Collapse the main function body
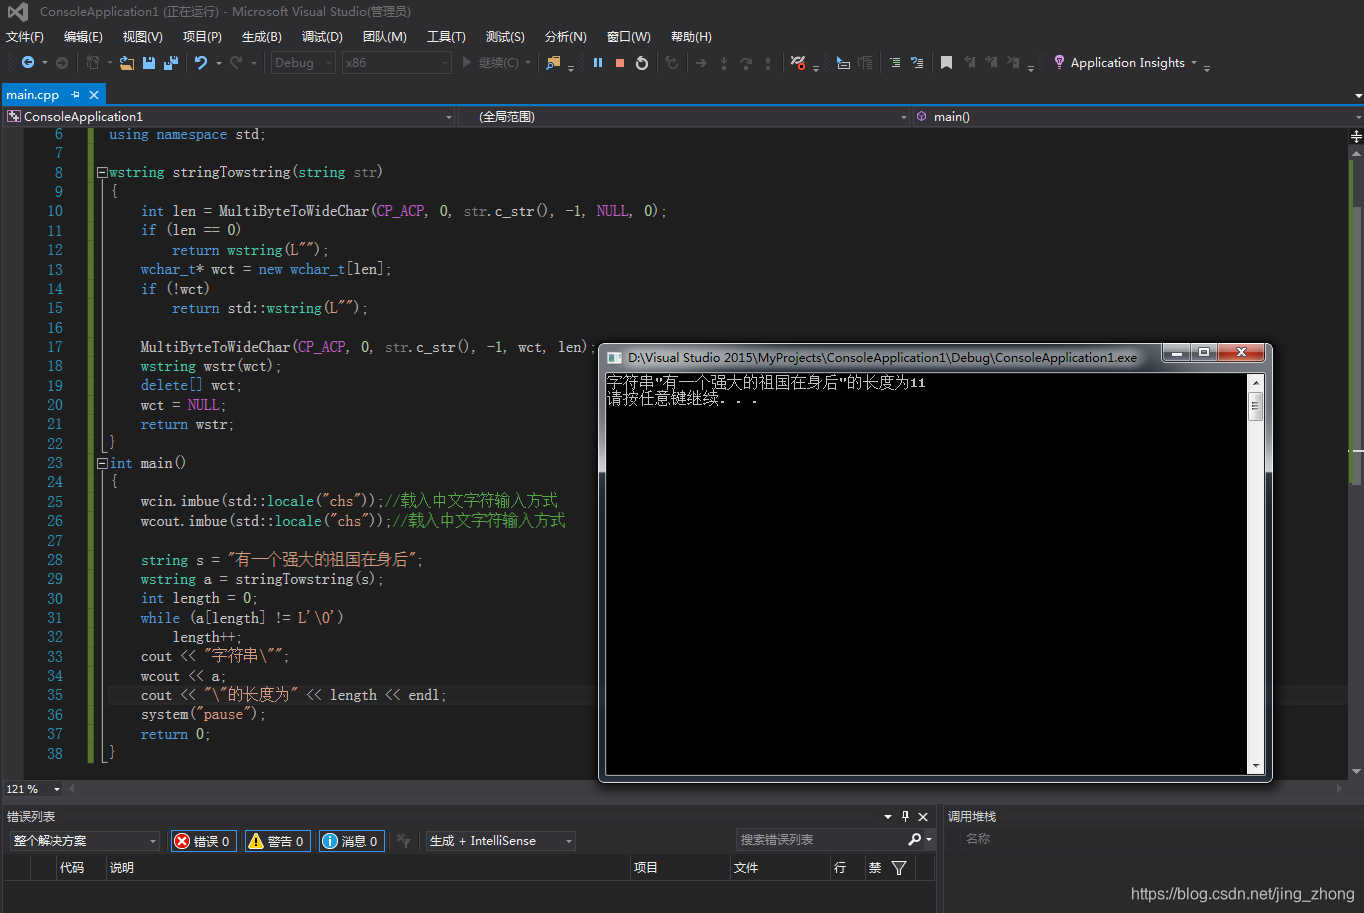The image size is (1364, 913). pyautogui.click(x=102, y=462)
